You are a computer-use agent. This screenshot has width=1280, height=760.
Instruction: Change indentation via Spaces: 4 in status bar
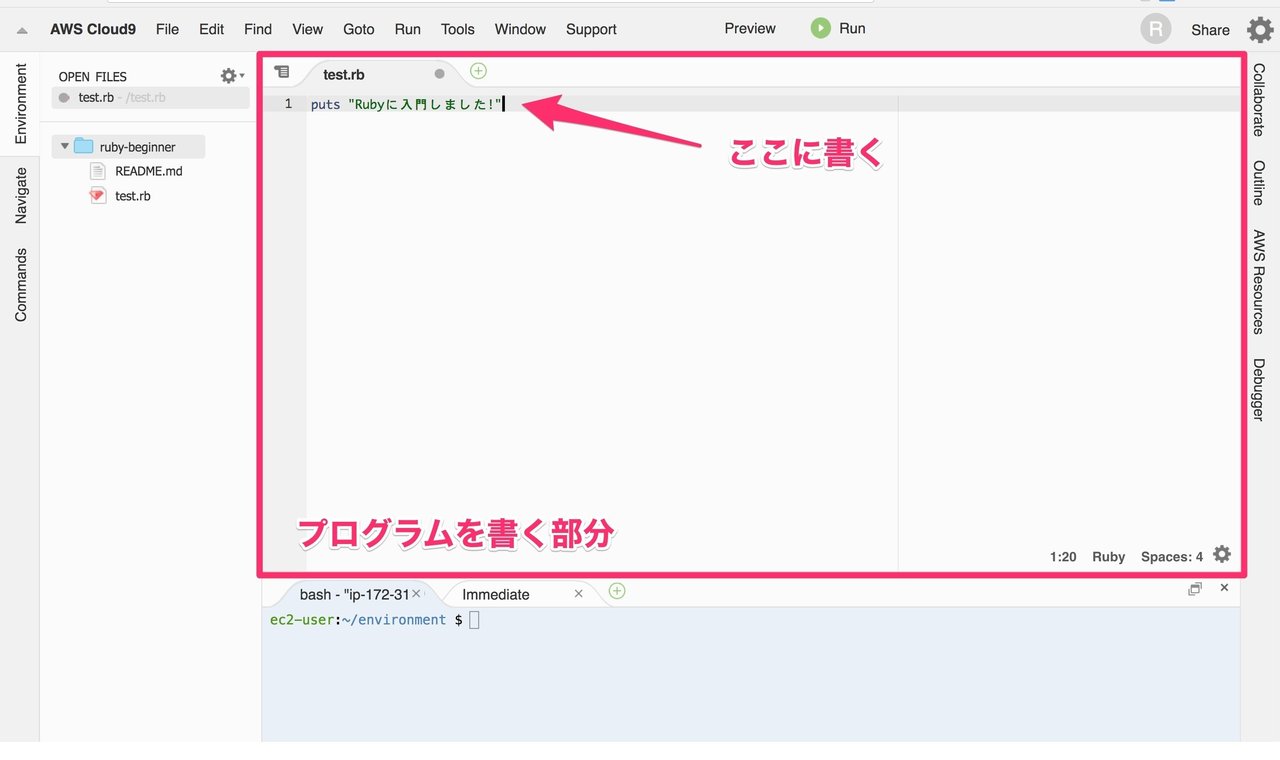point(1171,556)
